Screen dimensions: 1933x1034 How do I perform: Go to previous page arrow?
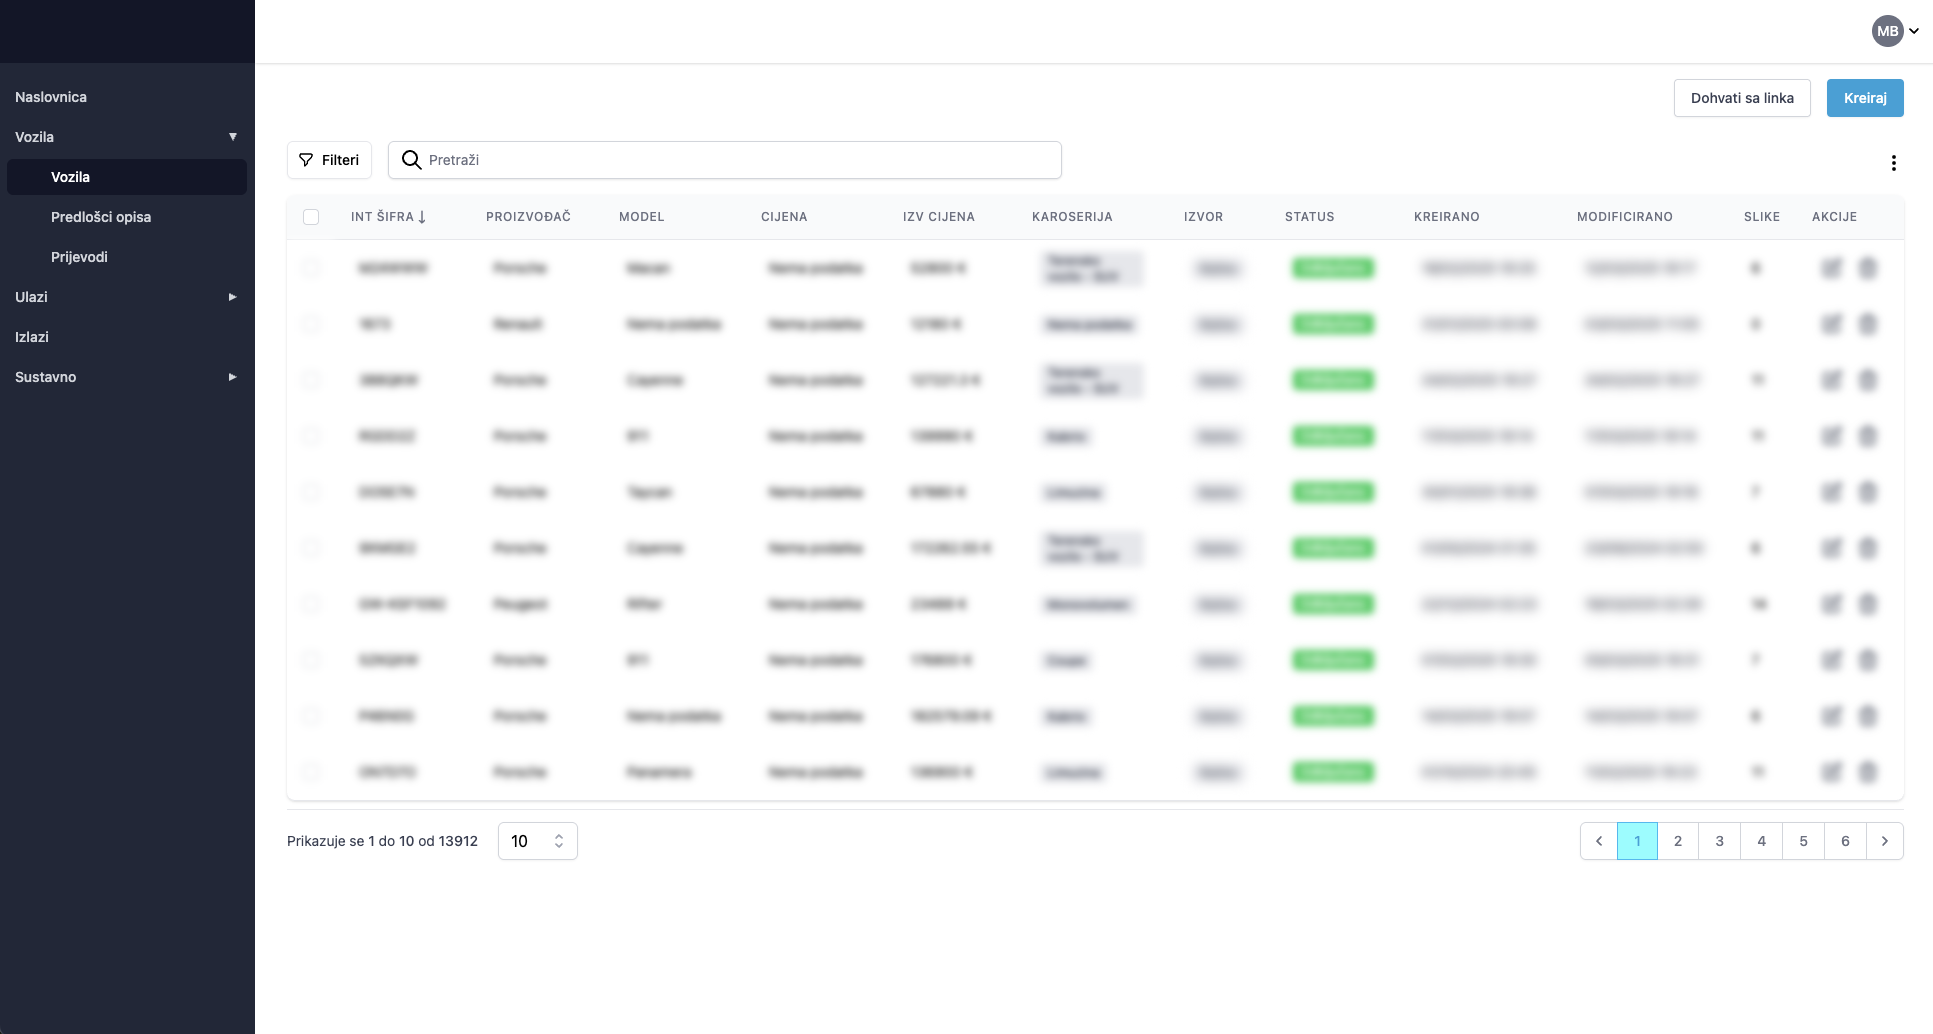coord(1598,841)
